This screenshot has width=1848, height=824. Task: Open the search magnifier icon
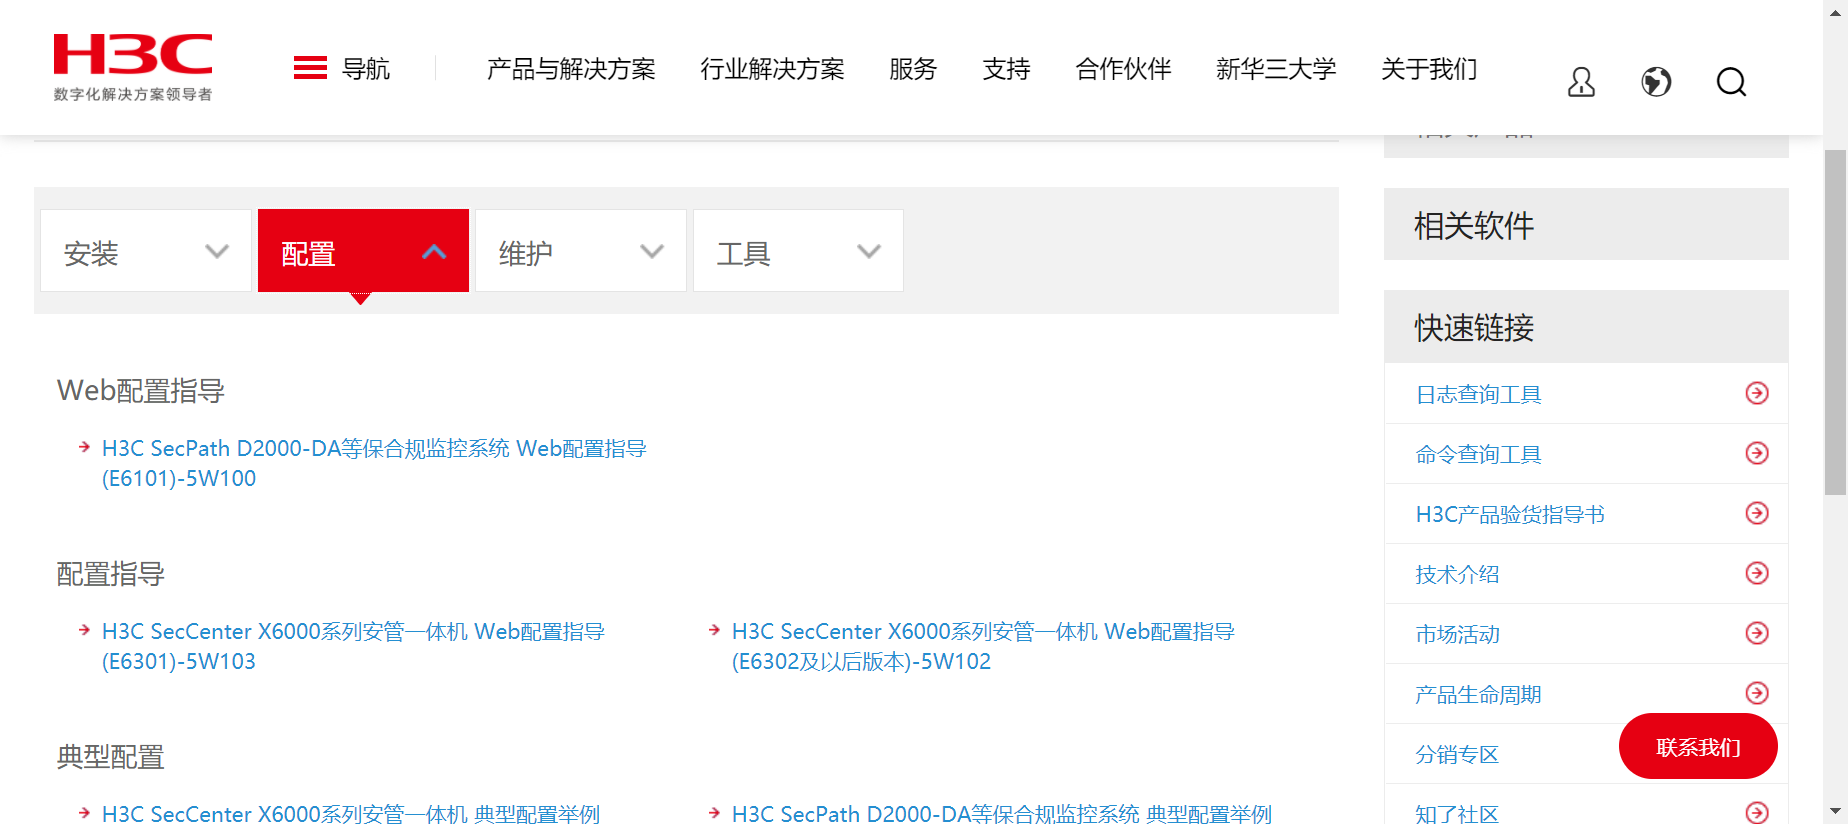pos(1731,81)
